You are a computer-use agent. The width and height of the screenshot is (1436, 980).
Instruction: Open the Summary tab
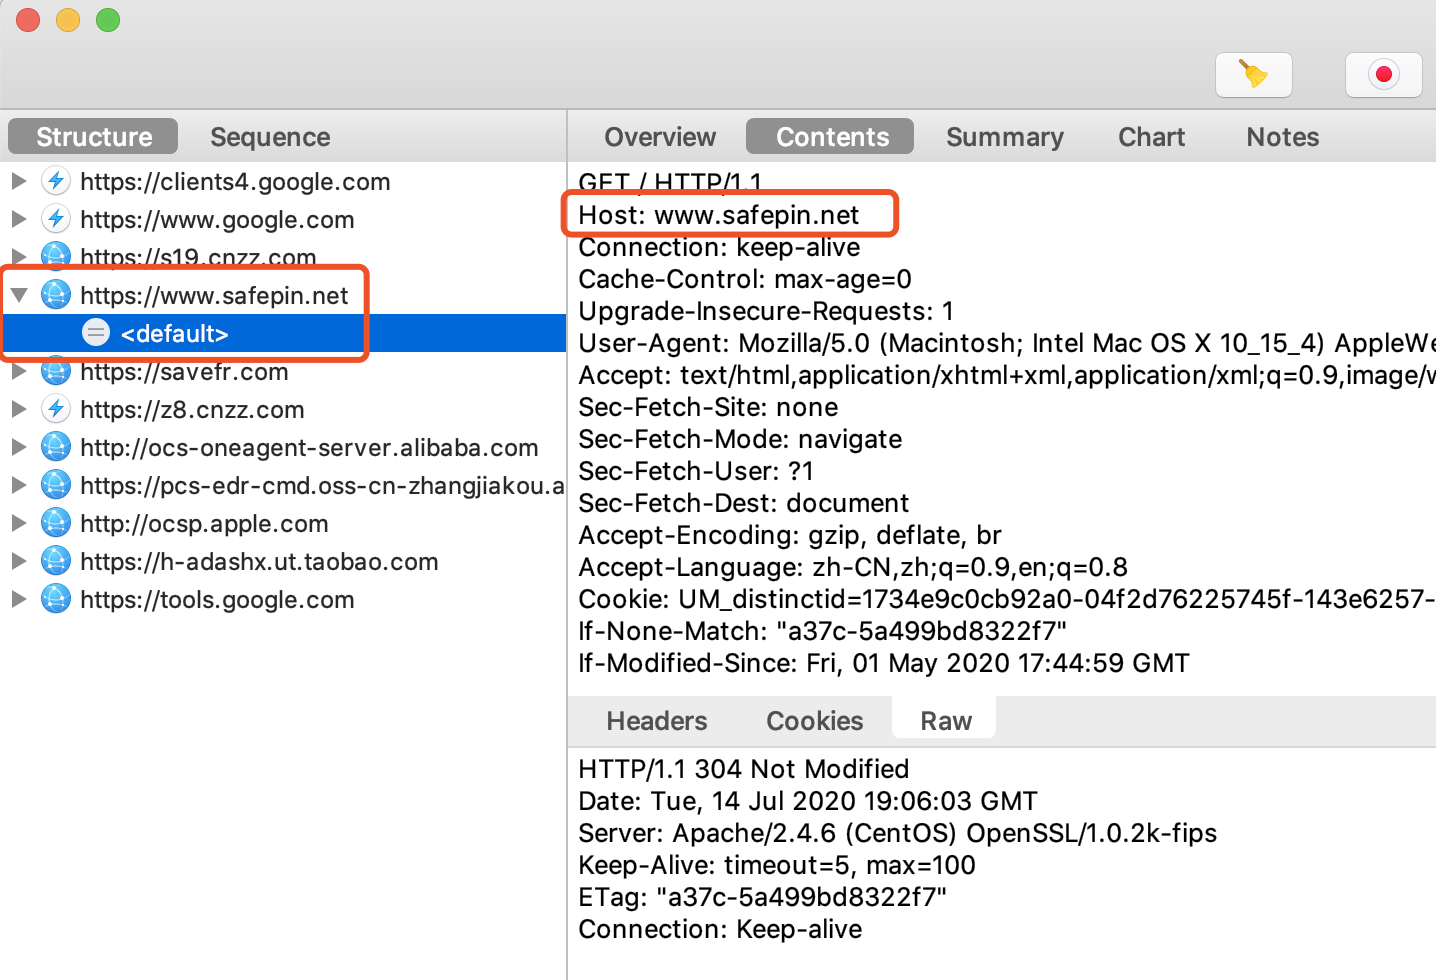(x=1004, y=137)
